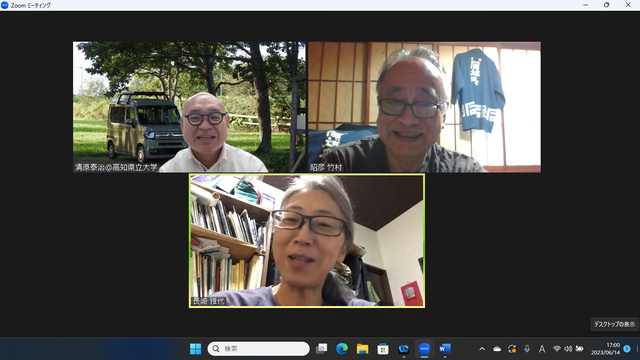Switch to Word from taskbar
Screen dimensions: 640x360
(445, 349)
